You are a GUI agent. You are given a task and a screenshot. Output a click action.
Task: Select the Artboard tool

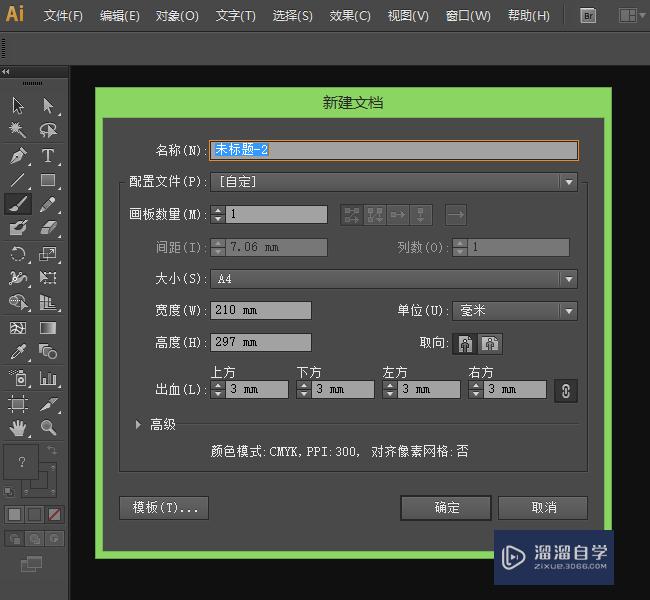18,403
